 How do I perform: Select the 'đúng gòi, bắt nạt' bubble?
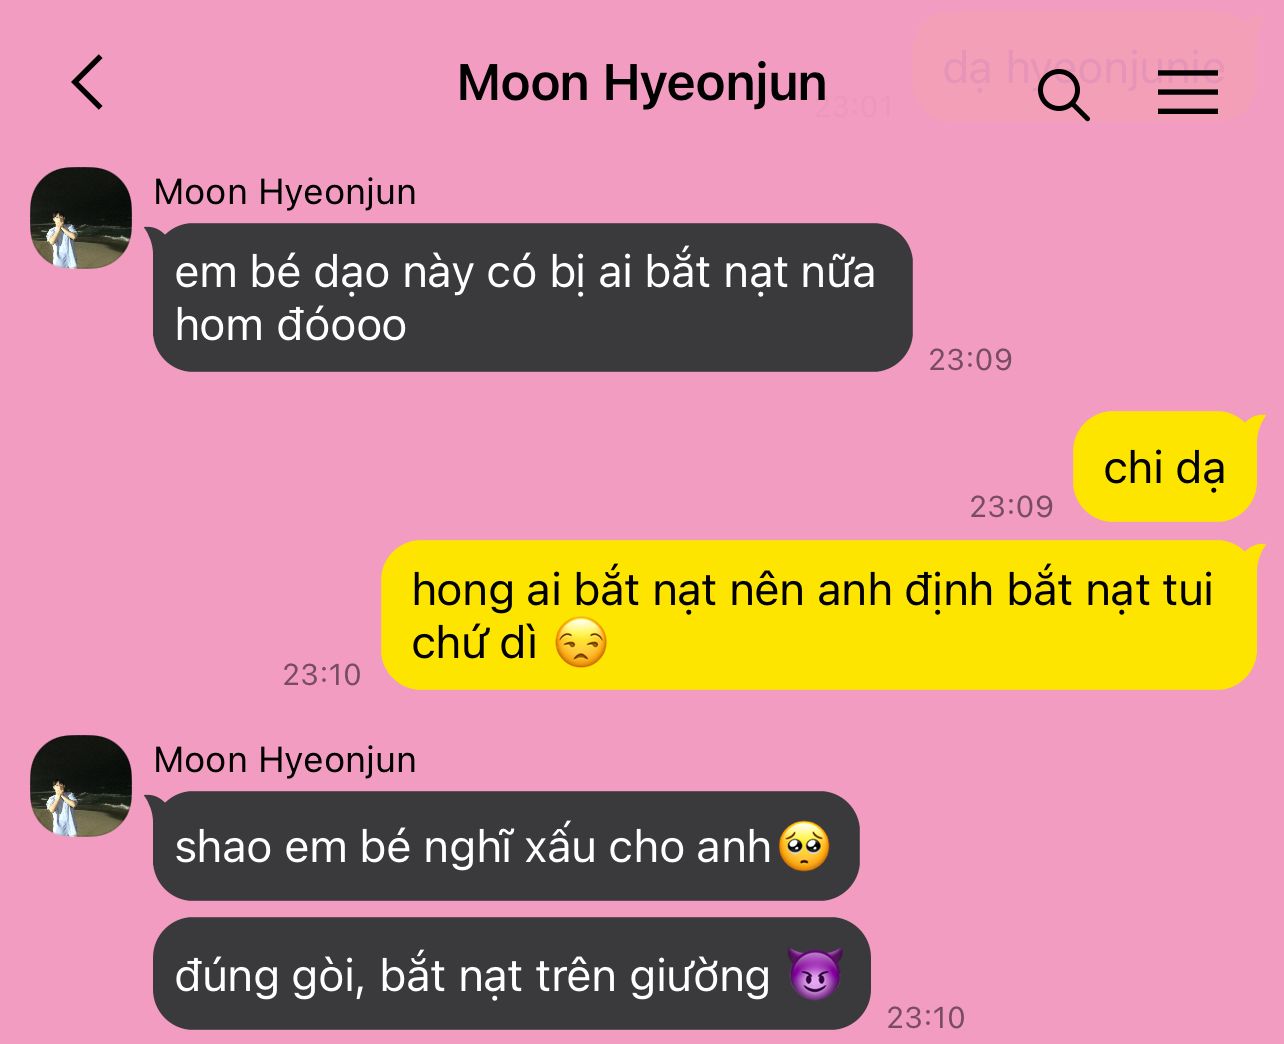pos(511,974)
